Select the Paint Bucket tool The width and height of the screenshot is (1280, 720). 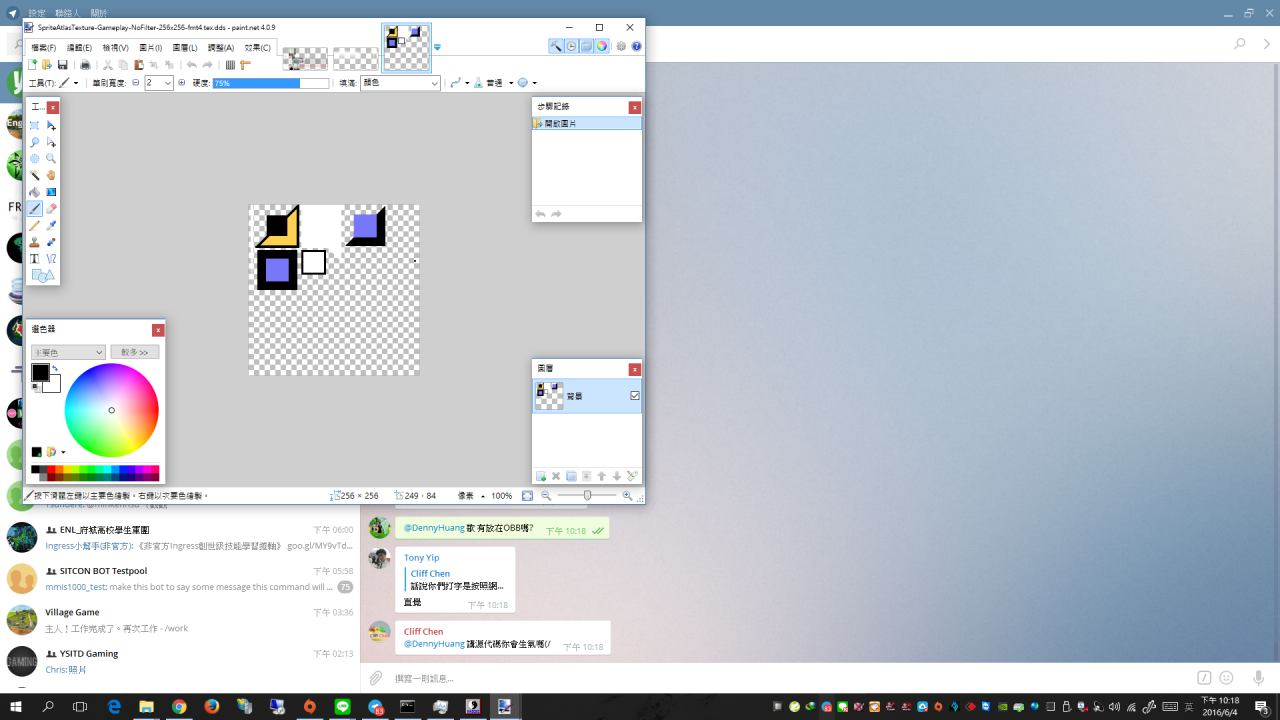[35, 192]
